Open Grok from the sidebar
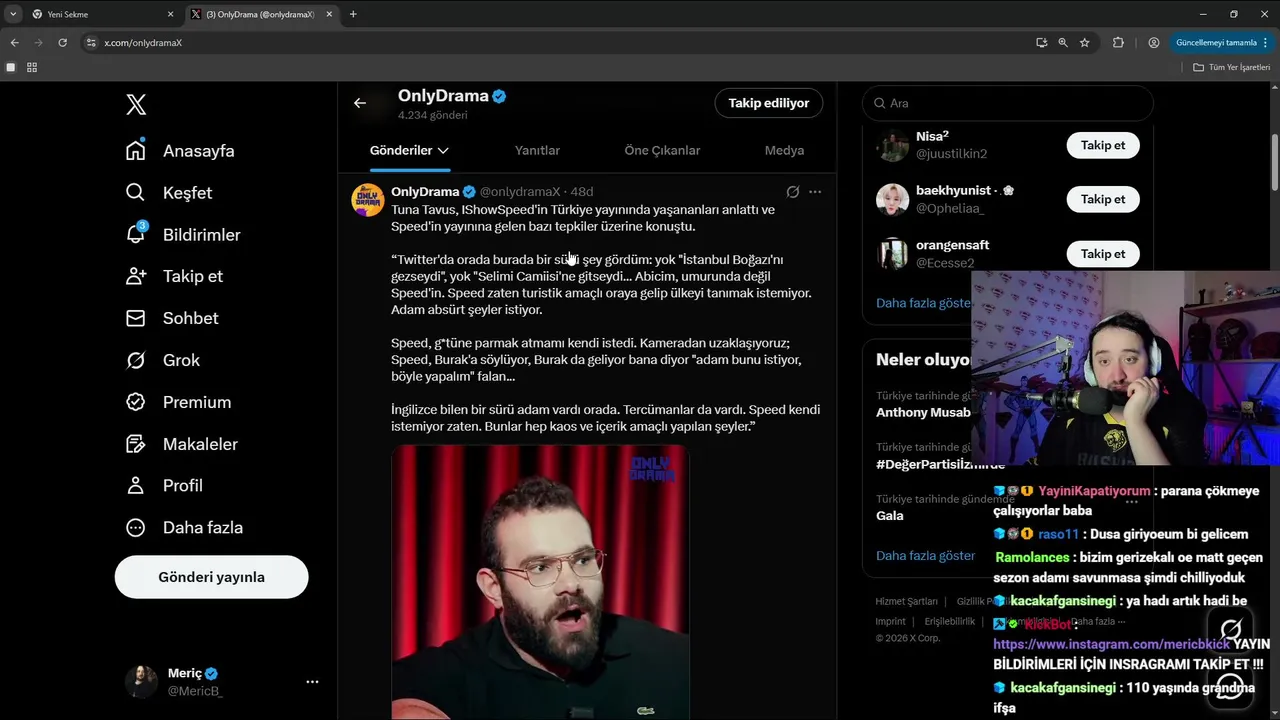1280x720 pixels. click(163, 360)
